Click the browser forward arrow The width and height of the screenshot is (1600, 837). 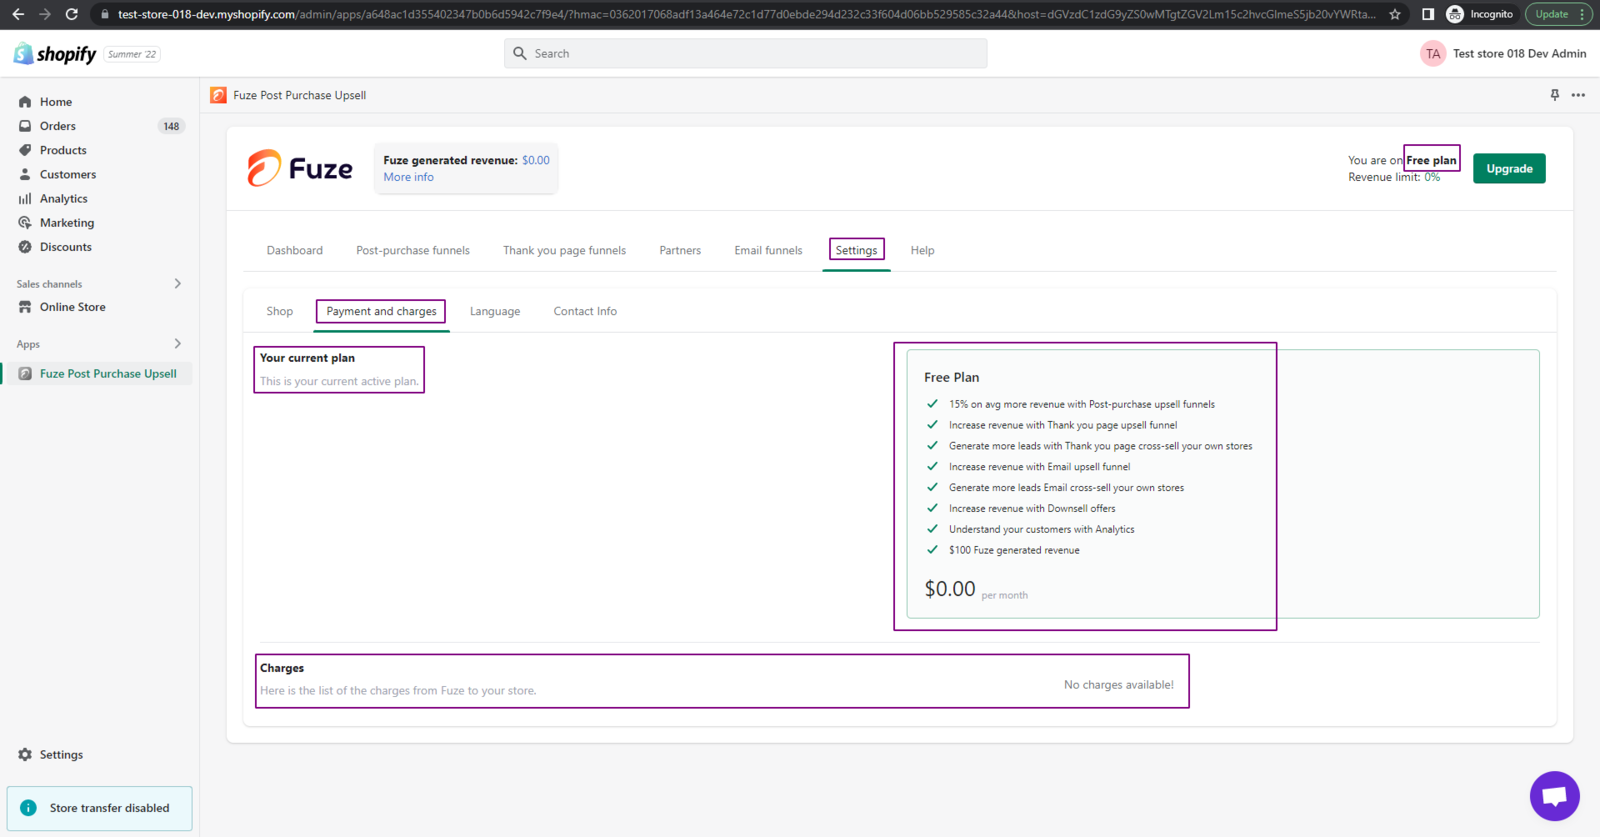point(44,14)
